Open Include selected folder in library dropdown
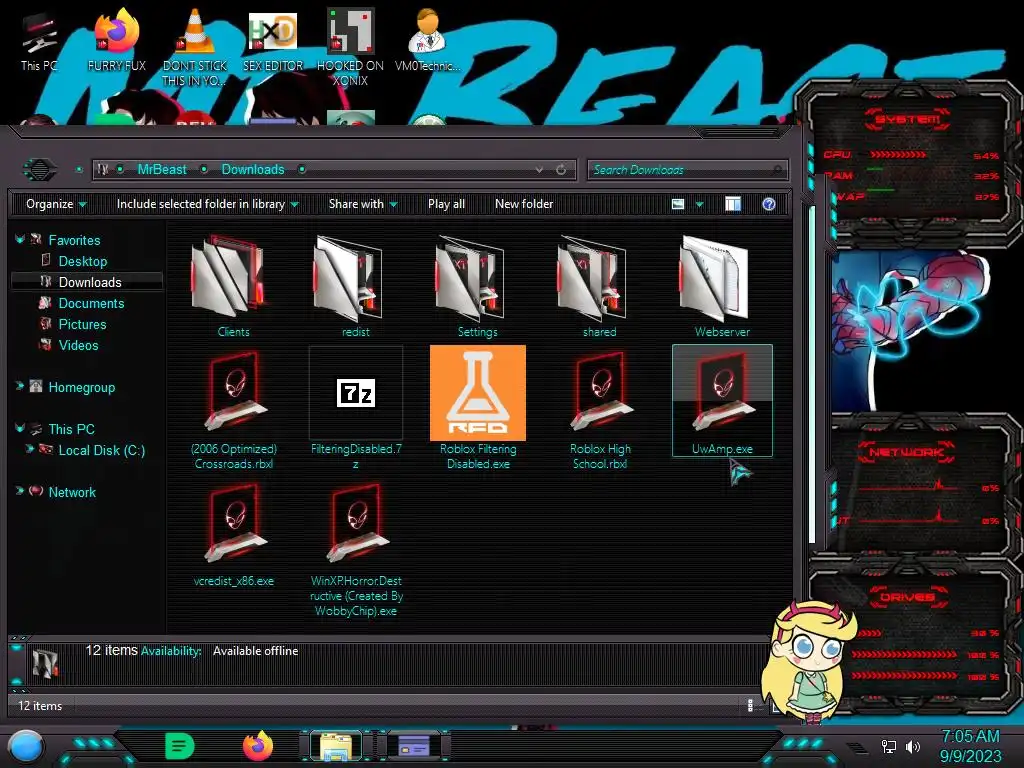 click(x=207, y=204)
